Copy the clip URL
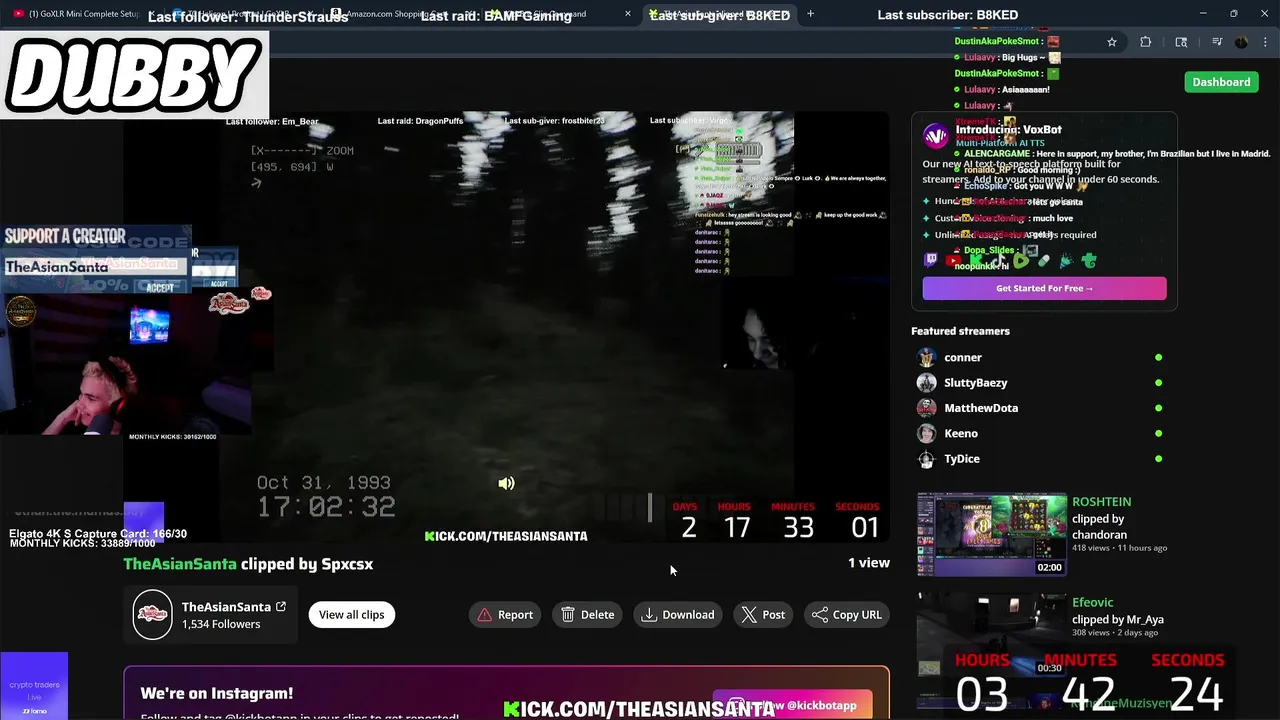1280x720 pixels. coord(847,615)
